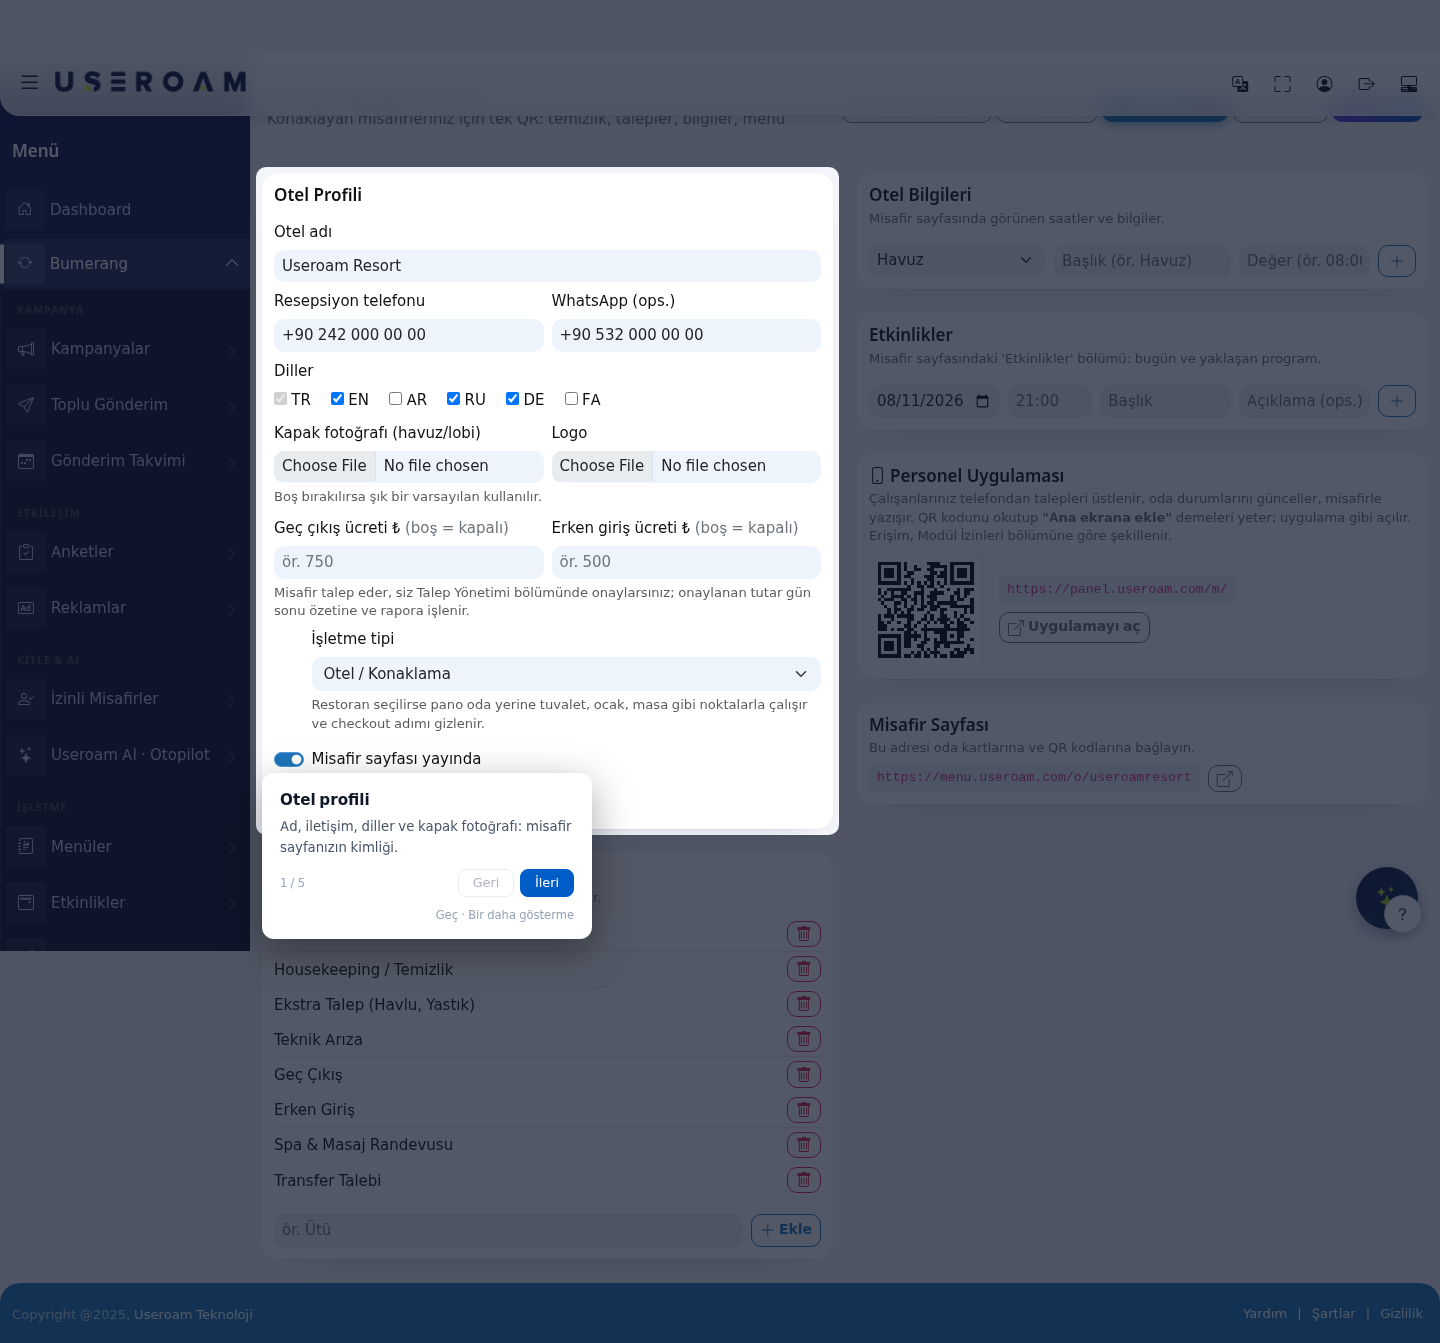This screenshot has height=1343, width=1440.
Task: Open the Havuz category dropdown
Action: (957, 260)
